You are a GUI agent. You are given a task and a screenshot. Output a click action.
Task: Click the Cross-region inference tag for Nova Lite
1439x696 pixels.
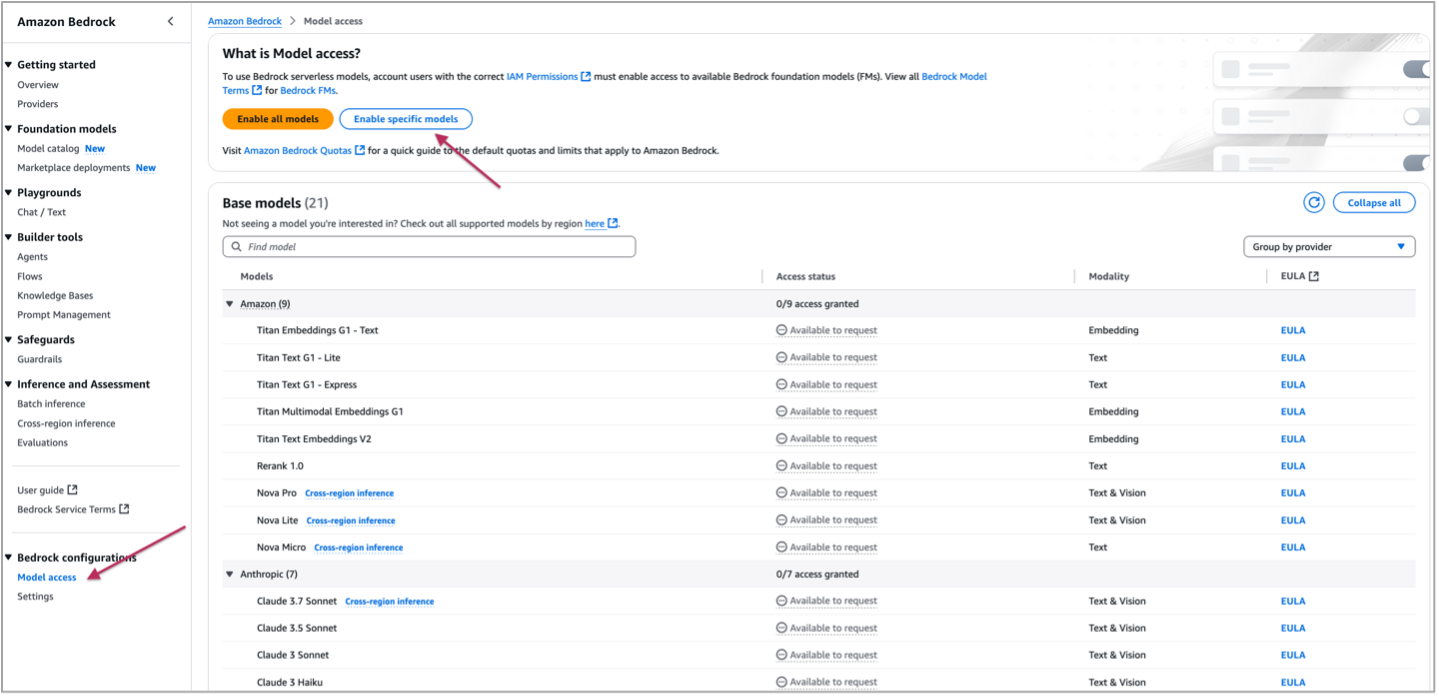351,521
